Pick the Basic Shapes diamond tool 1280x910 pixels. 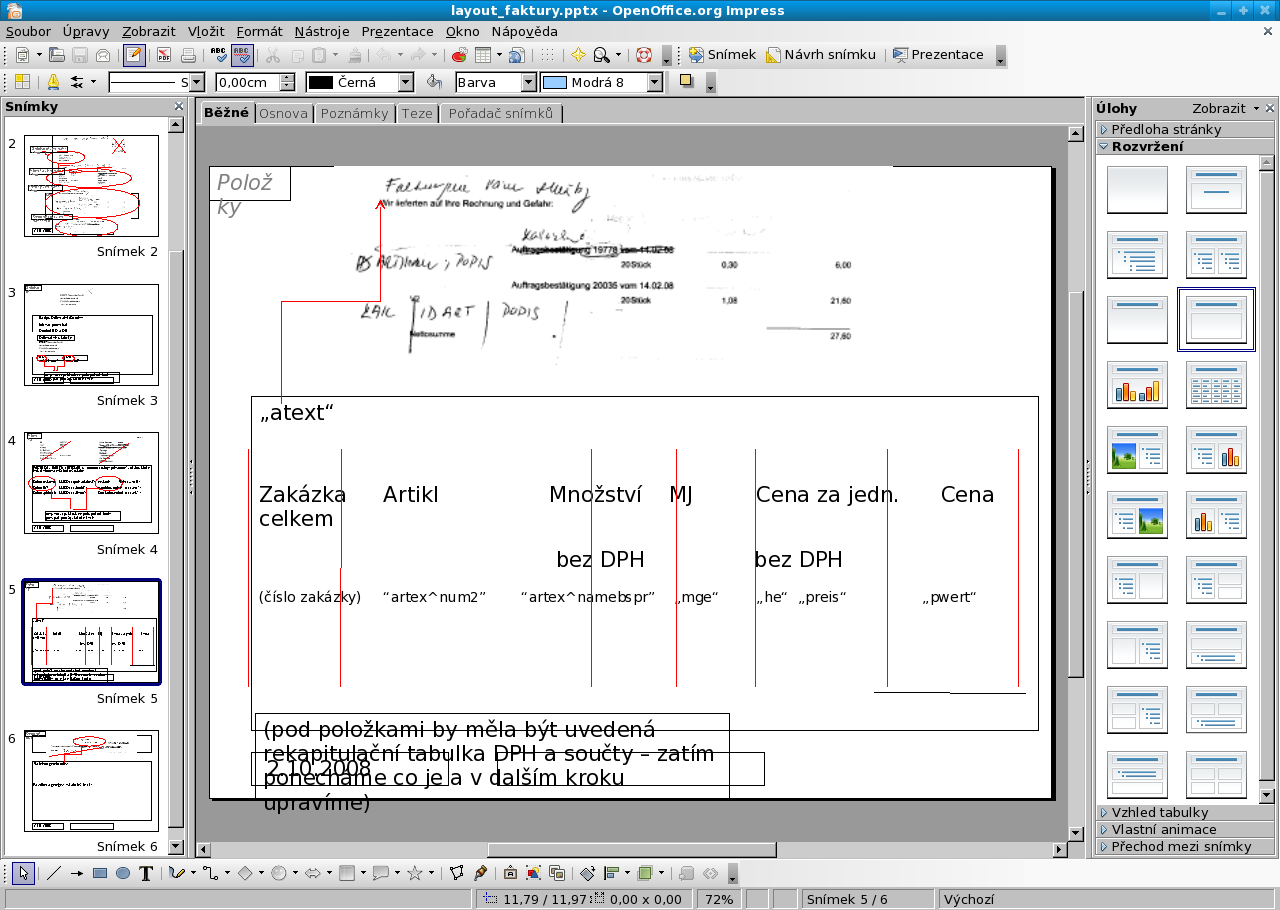(244, 873)
